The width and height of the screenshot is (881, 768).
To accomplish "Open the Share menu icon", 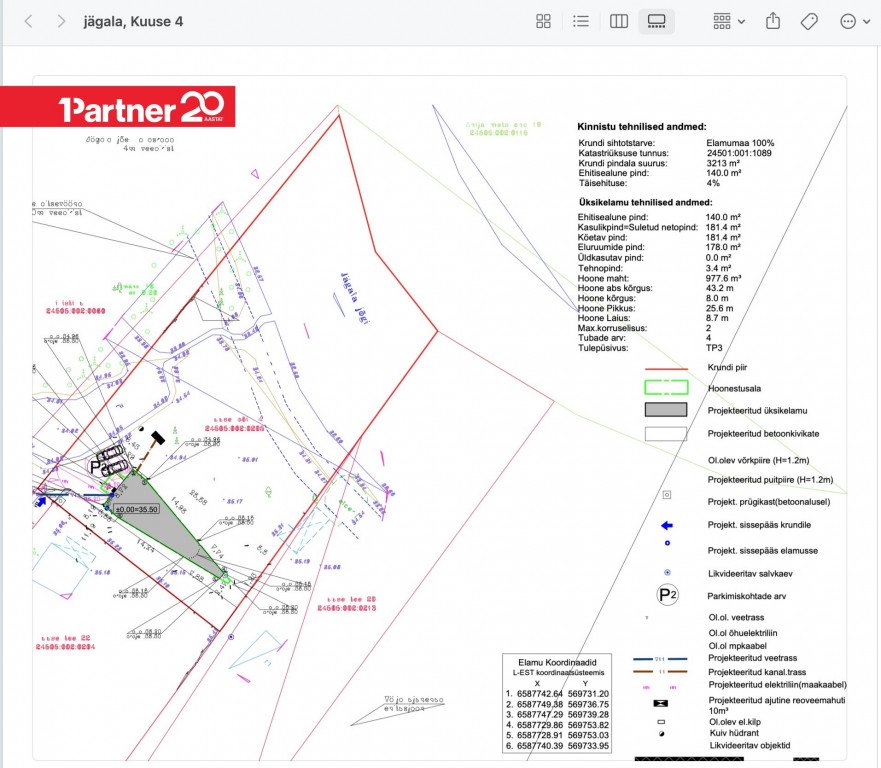I will coord(773,21).
